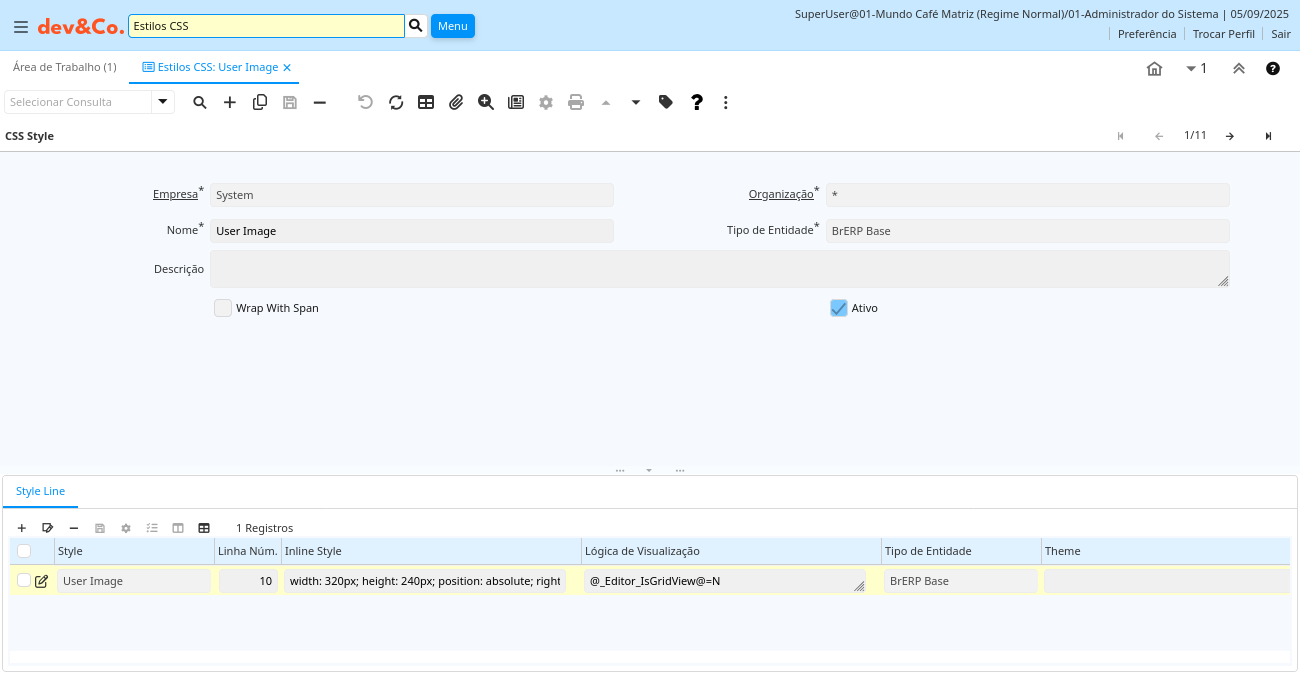Open the zoom across magnifier icon
The image size is (1300, 674).
486,102
